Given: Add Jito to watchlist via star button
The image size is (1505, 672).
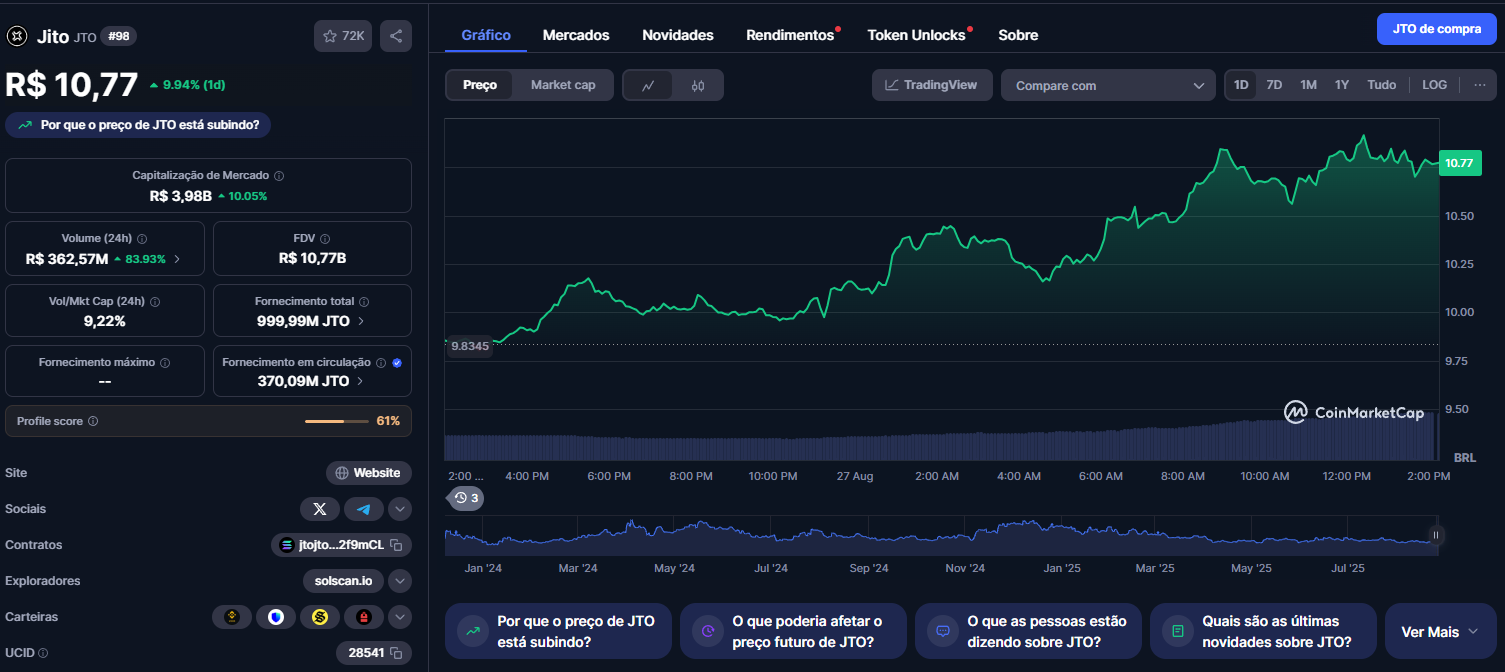Looking at the screenshot, I should coord(343,36).
